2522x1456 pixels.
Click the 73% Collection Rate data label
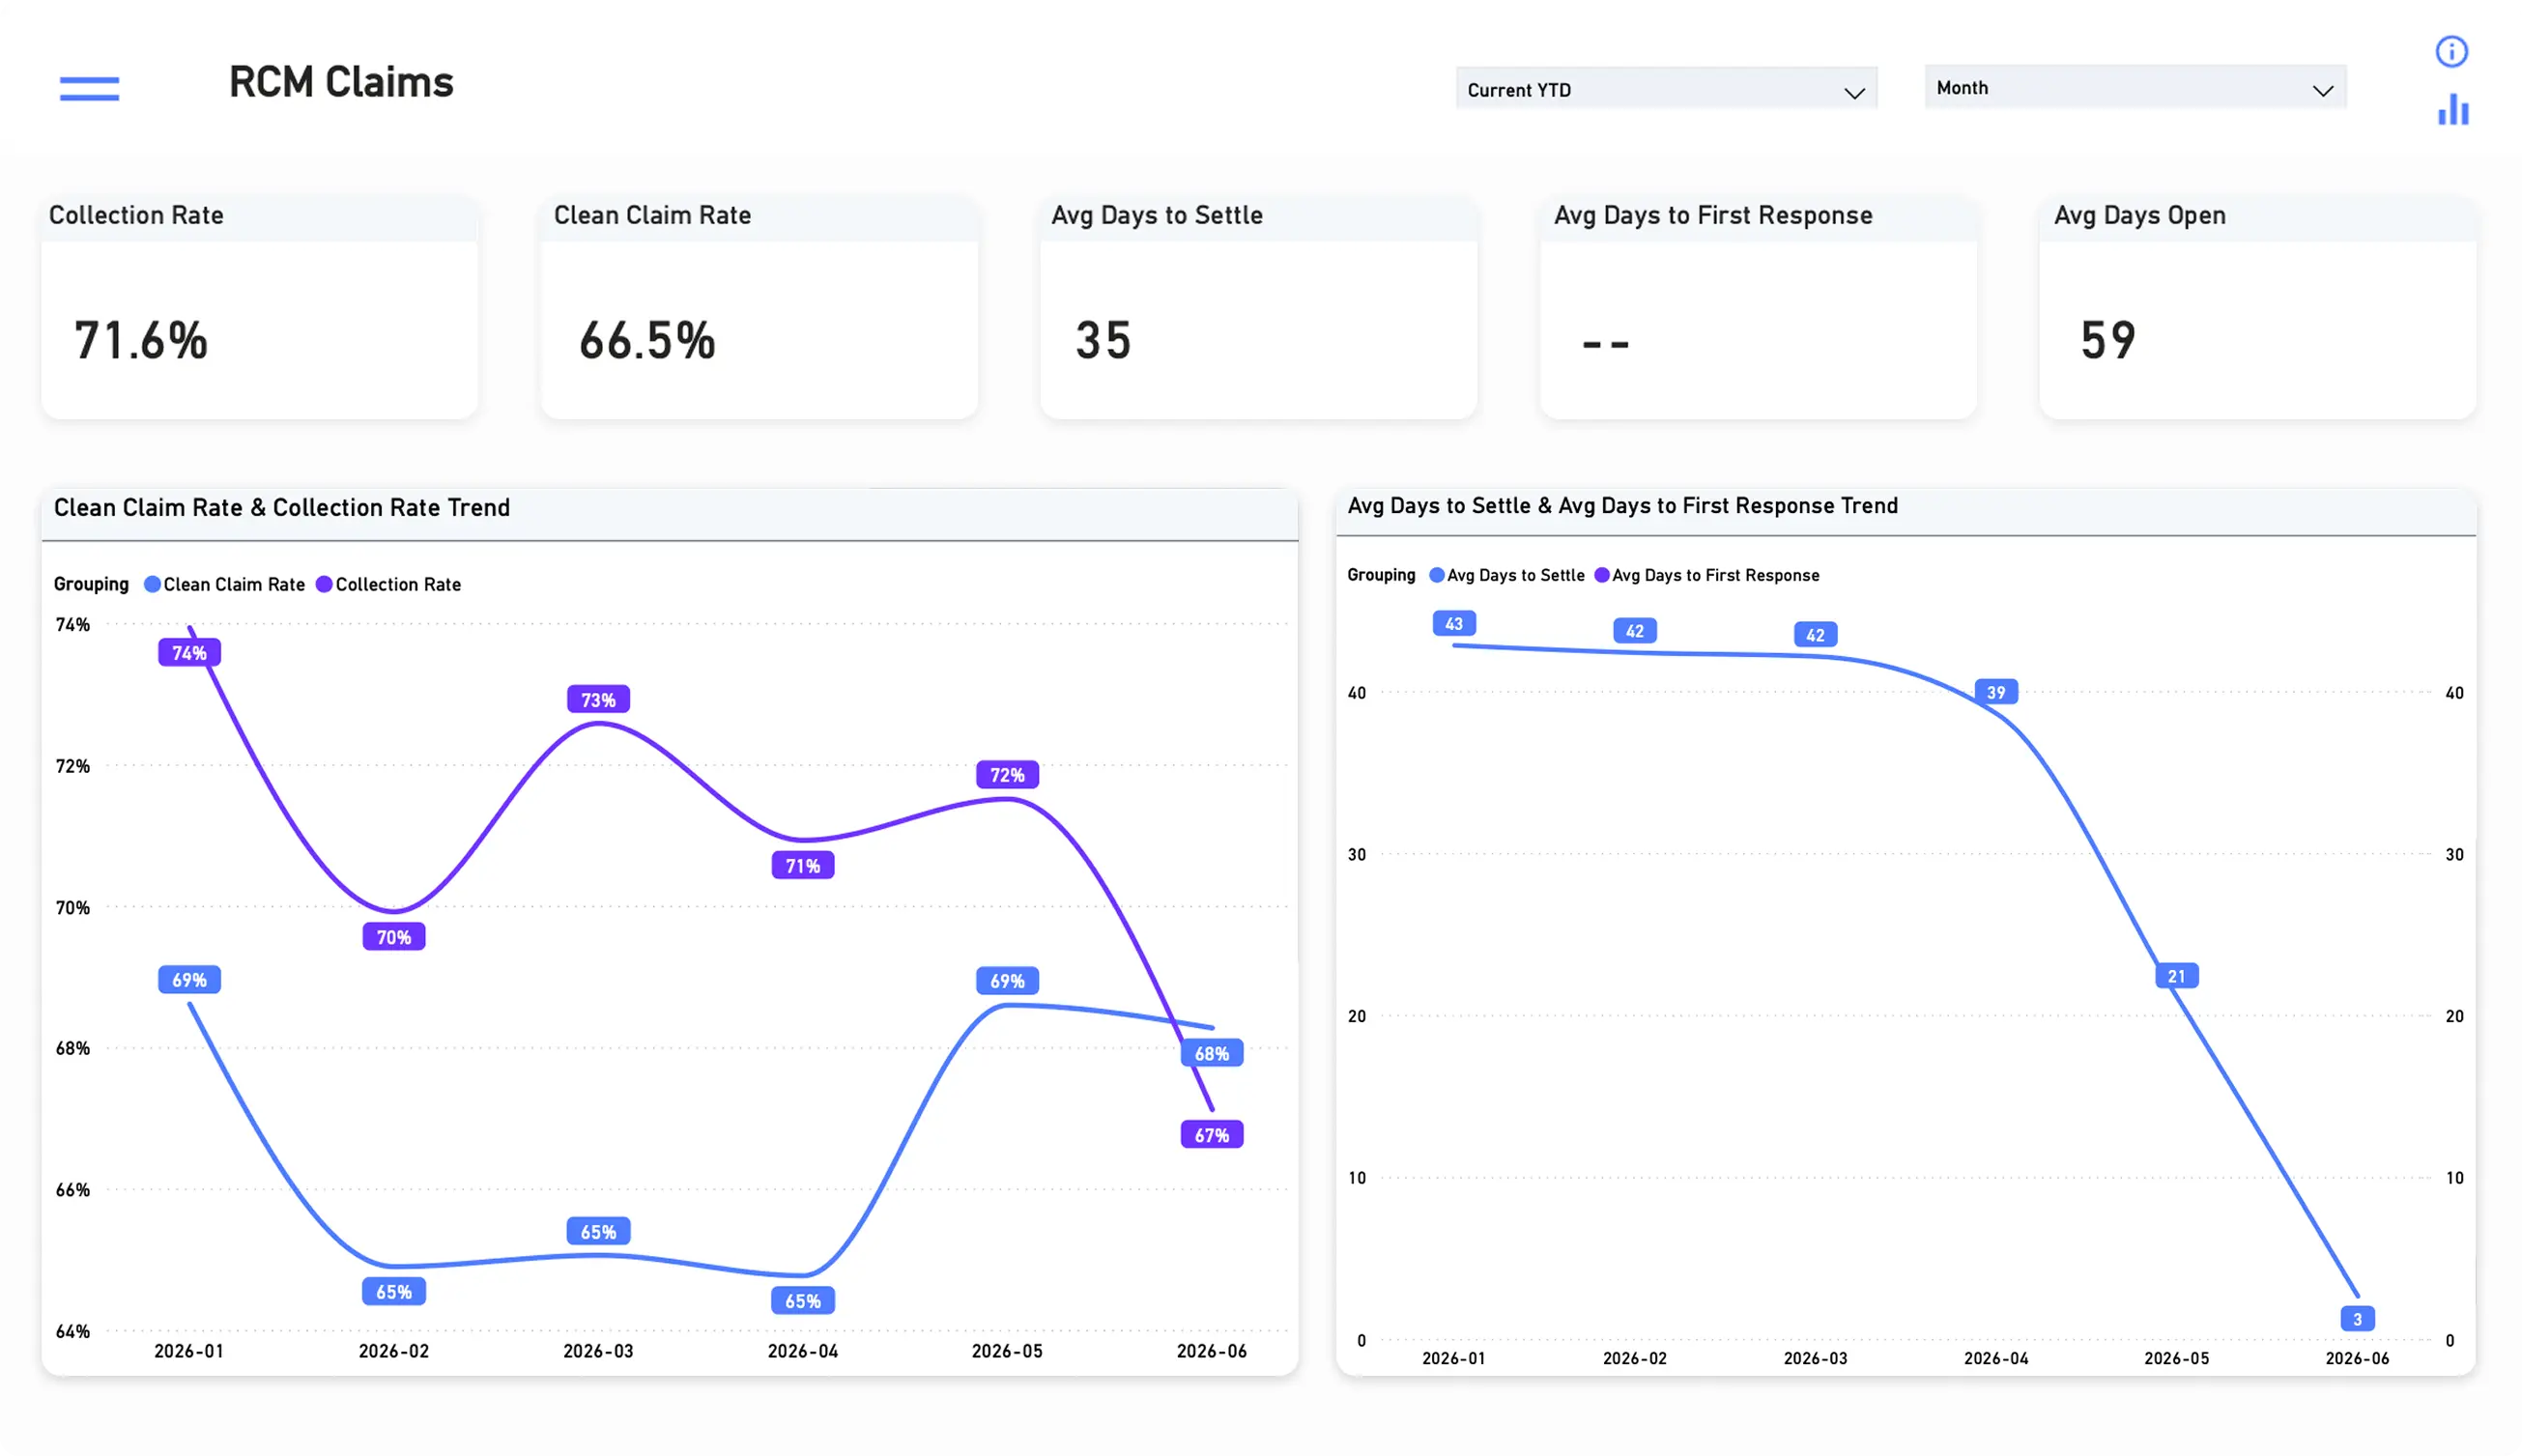tap(598, 700)
